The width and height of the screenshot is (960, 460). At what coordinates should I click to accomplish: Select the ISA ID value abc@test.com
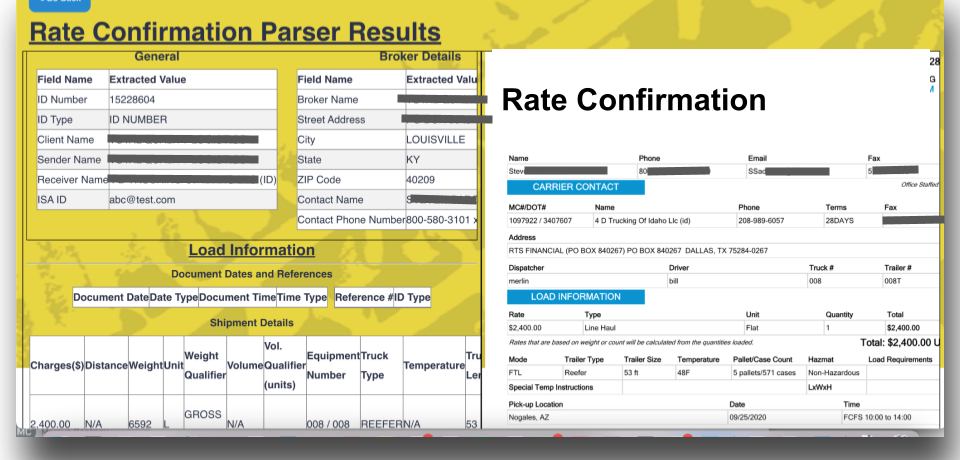[142, 199]
